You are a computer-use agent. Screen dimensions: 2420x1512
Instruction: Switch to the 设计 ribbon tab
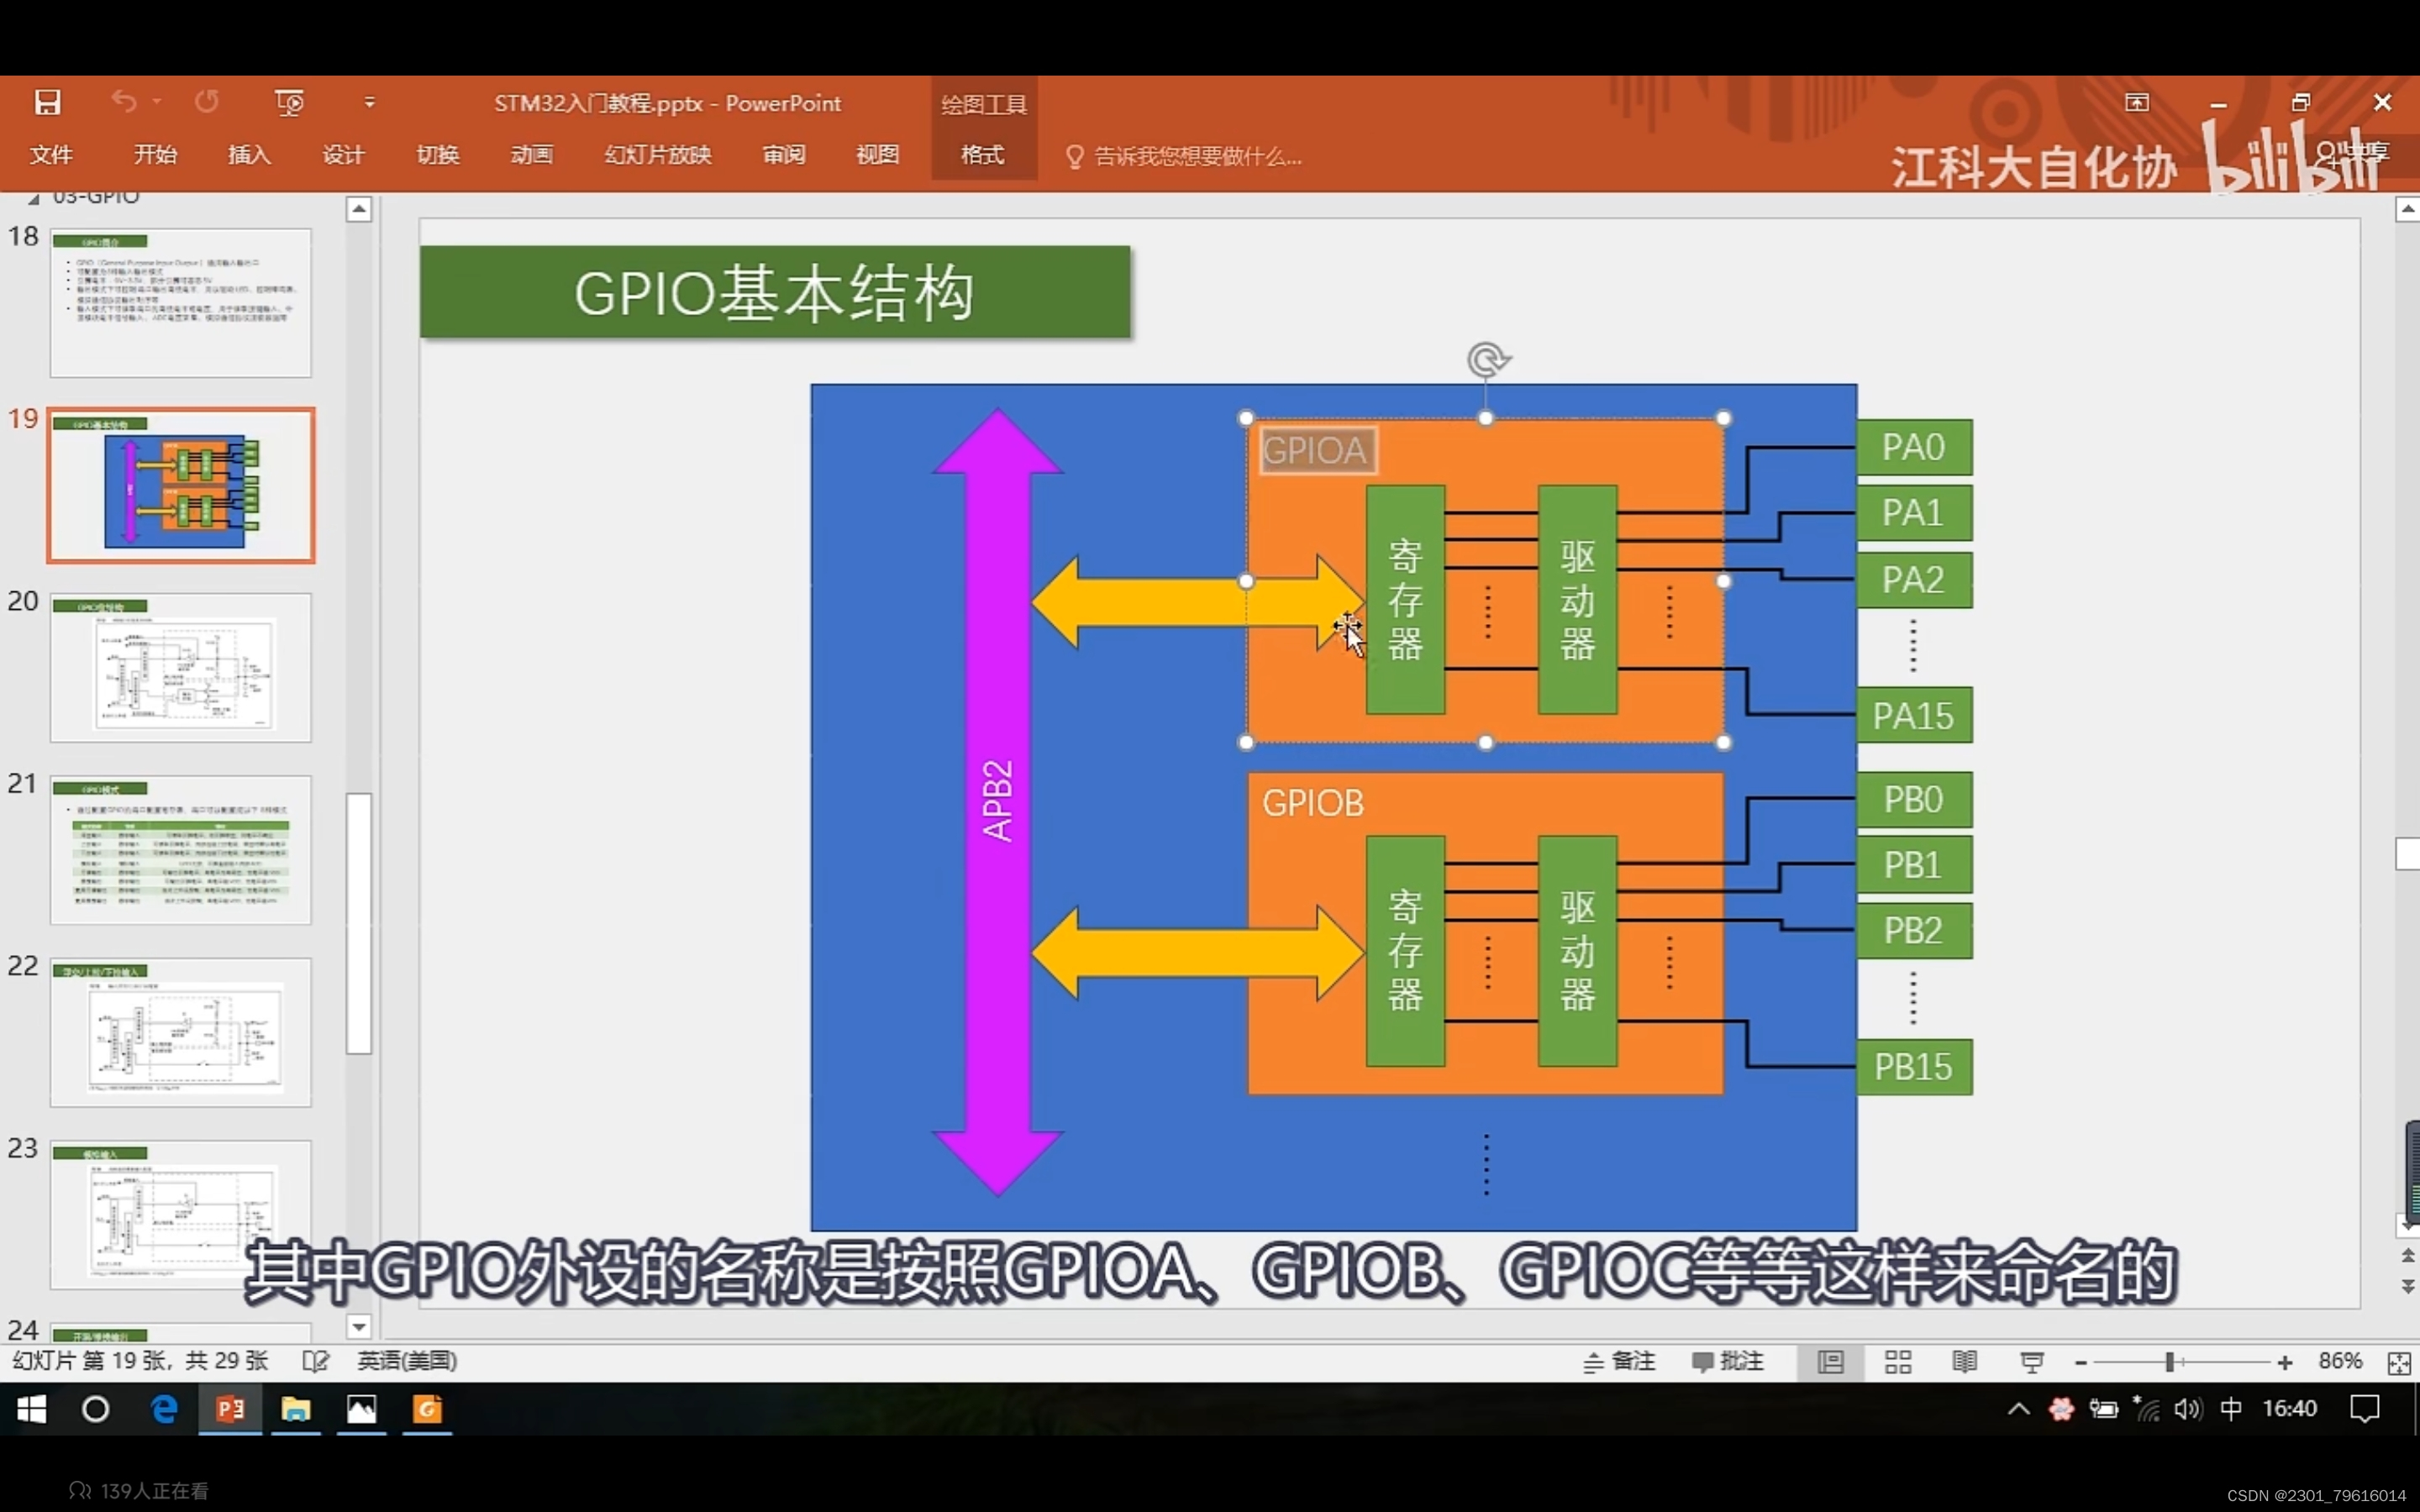click(x=342, y=155)
